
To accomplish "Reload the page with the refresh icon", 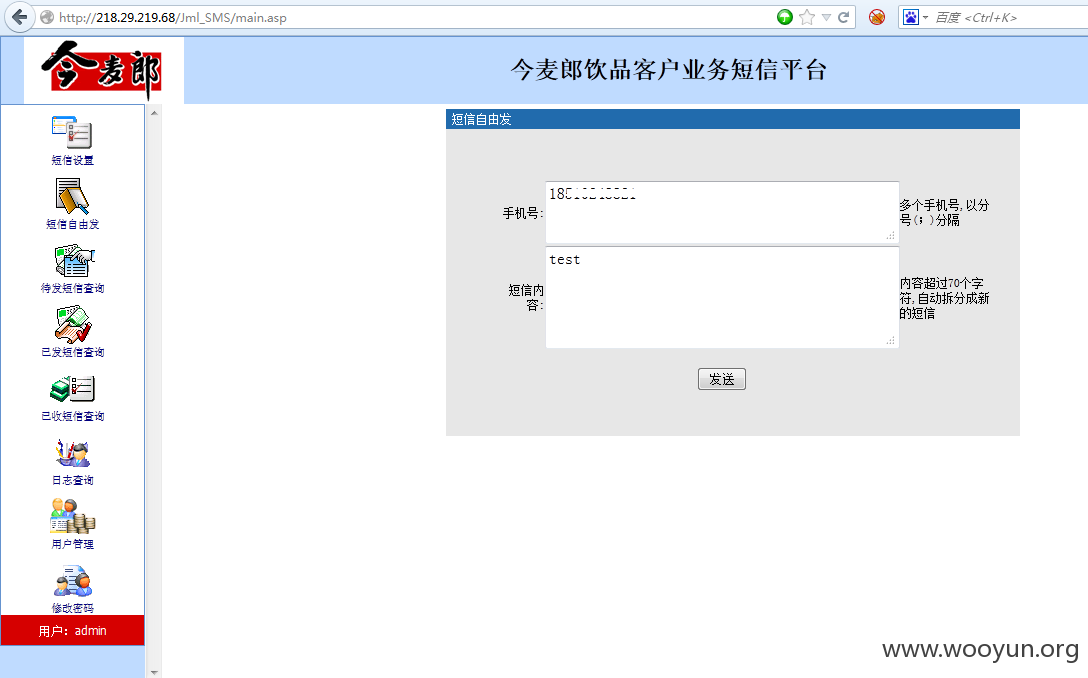I will [x=844, y=17].
